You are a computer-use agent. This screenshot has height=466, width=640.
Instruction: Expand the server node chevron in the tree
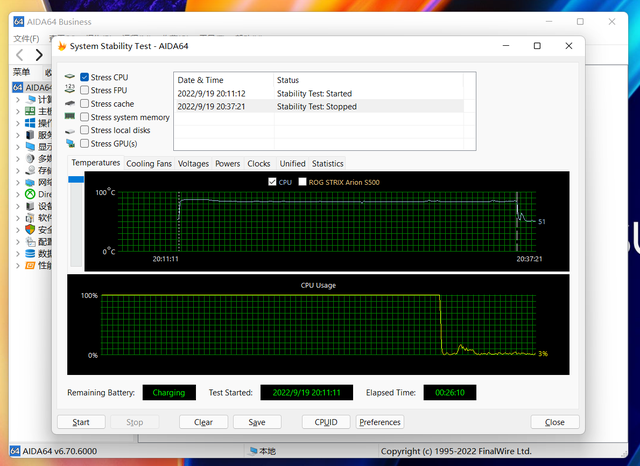[18, 135]
